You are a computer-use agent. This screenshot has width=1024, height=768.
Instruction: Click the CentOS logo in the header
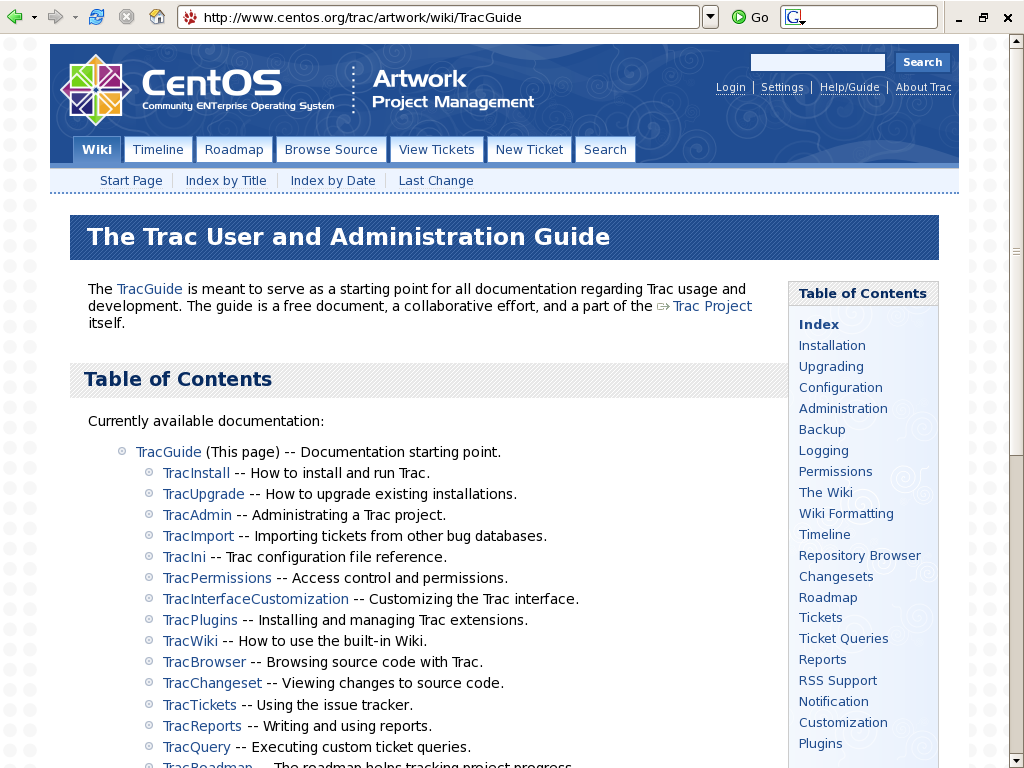pyautogui.click(x=96, y=89)
